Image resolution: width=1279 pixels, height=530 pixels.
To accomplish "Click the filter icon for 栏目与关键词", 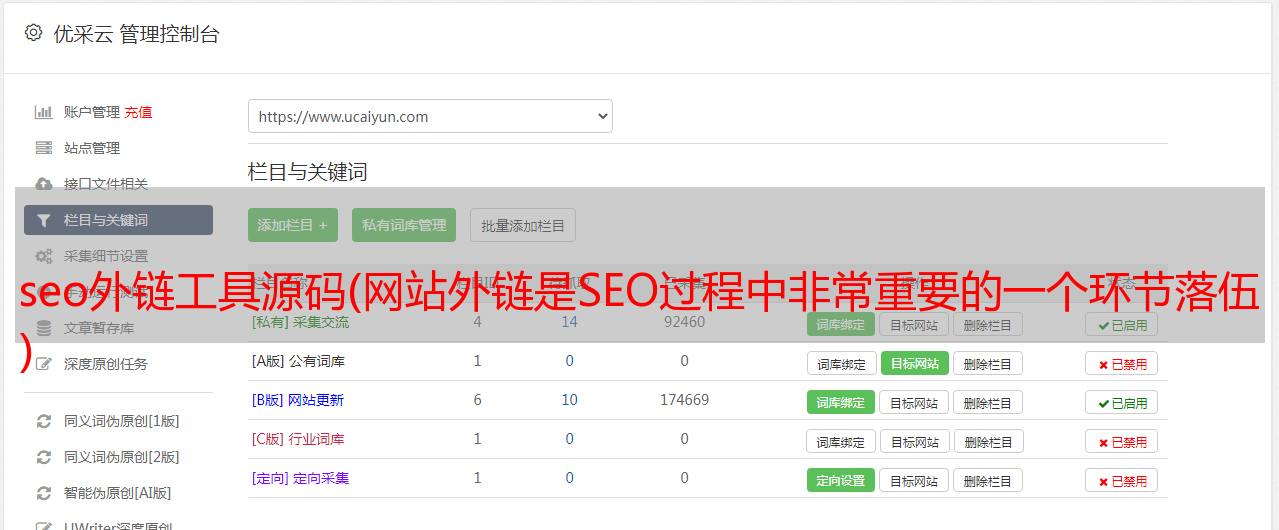I will tap(44, 220).
